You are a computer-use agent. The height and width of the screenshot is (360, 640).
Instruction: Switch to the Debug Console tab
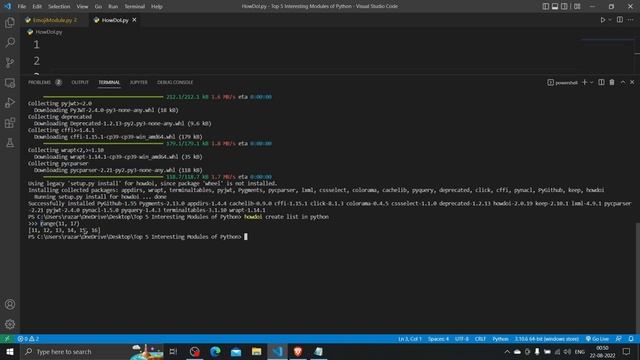(x=175, y=82)
